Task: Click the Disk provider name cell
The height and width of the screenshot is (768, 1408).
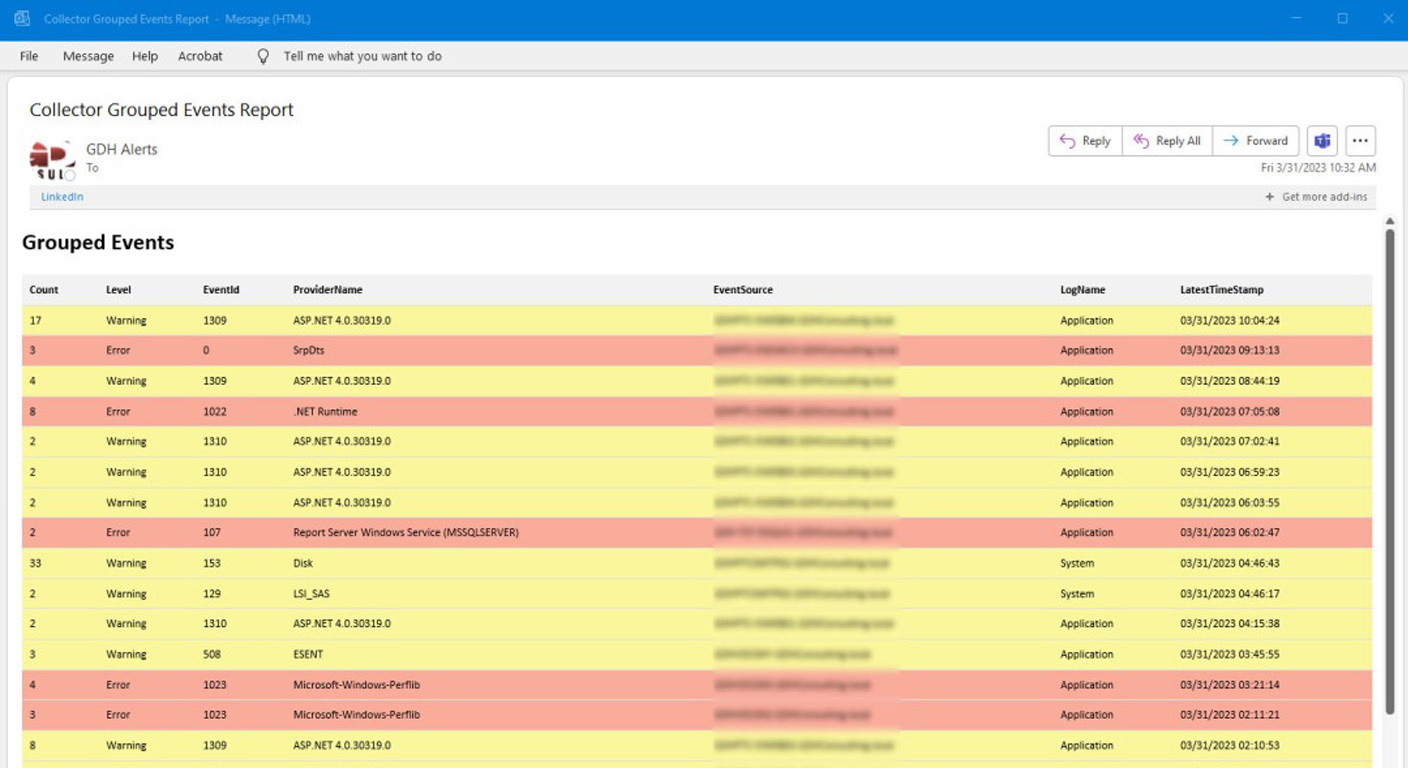Action: point(303,563)
